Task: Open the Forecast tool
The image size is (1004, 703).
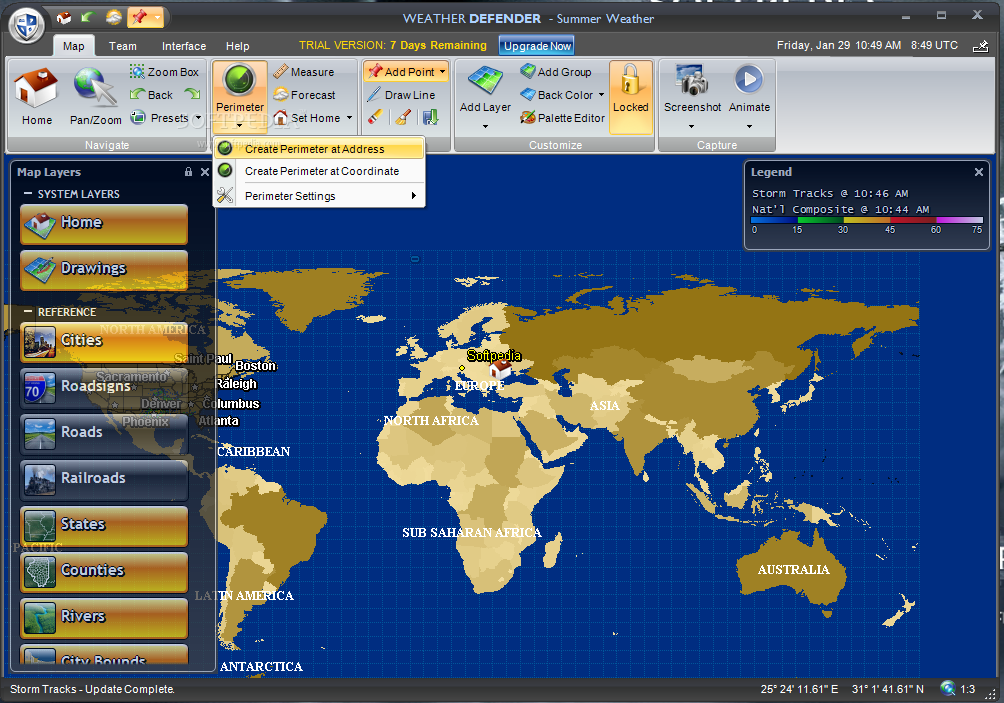Action: [x=304, y=95]
